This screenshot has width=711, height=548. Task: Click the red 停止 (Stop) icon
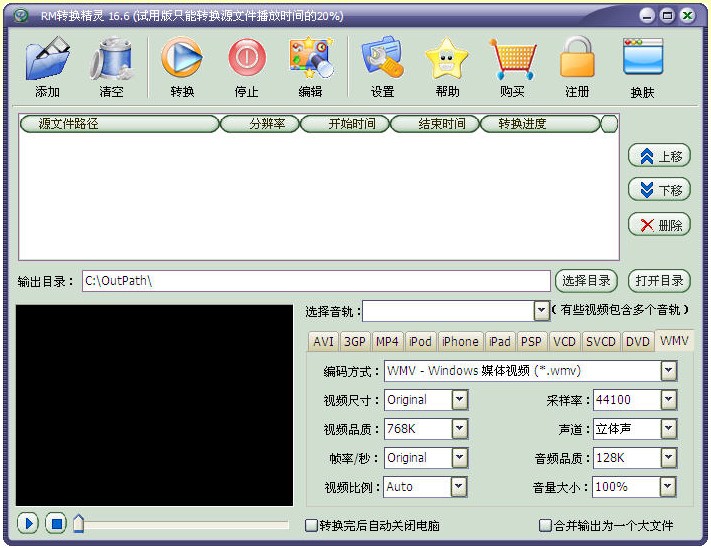[x=247, y=58]
